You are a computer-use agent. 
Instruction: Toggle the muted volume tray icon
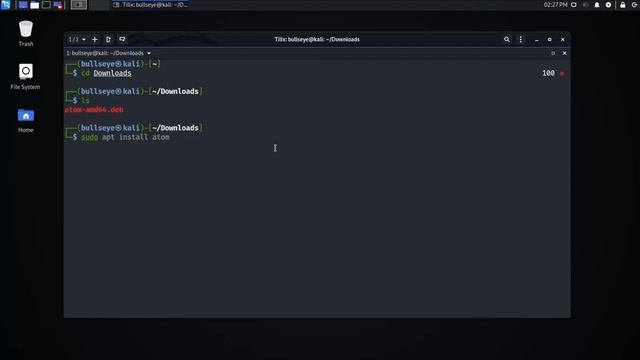click(x=585, y=5)
